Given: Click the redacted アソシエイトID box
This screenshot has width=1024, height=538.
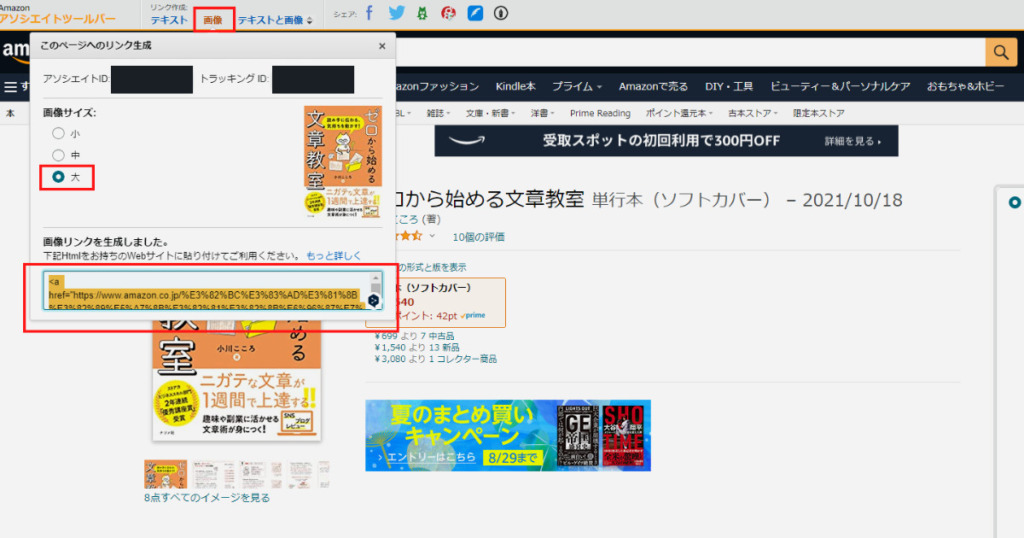Looking at the screenshot, I should coord(152,79).
